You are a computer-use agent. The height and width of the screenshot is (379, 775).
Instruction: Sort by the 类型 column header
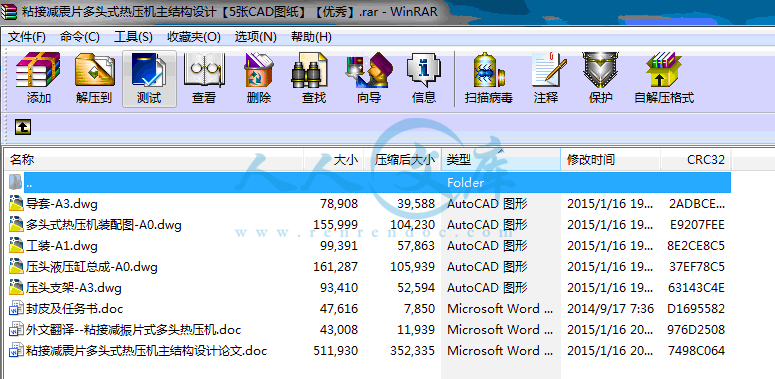pos(501,160)
